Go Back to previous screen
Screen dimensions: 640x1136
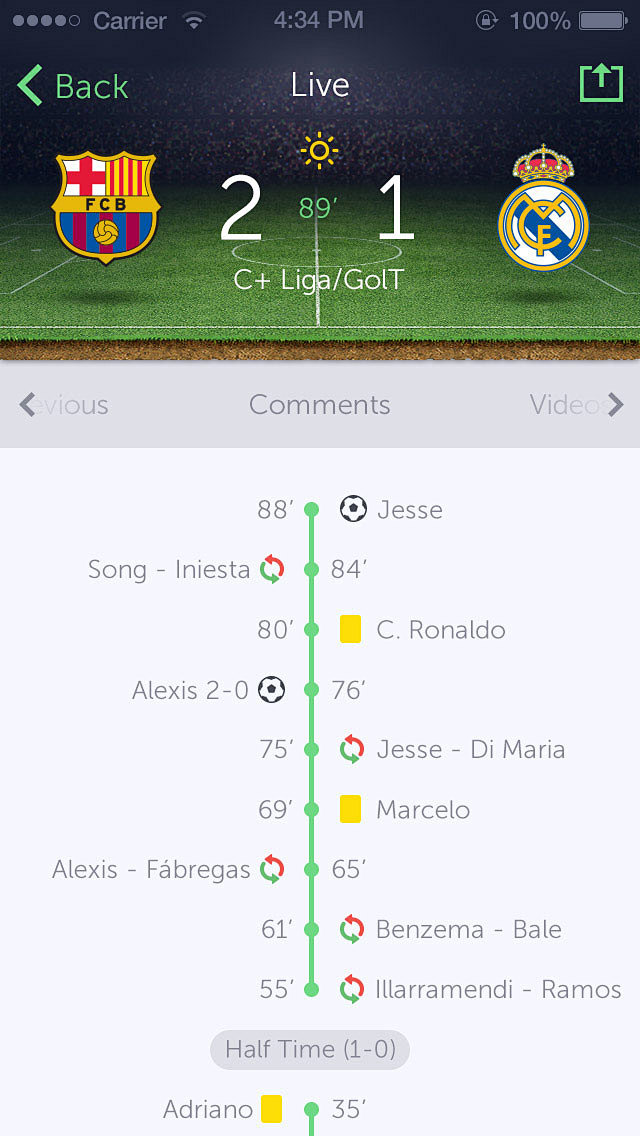click(72, 86)
